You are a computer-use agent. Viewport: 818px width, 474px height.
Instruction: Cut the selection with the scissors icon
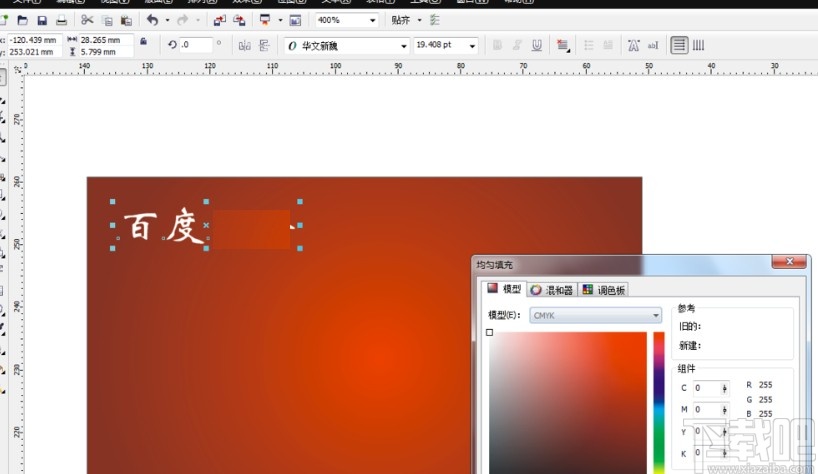[x=87, y=20]
